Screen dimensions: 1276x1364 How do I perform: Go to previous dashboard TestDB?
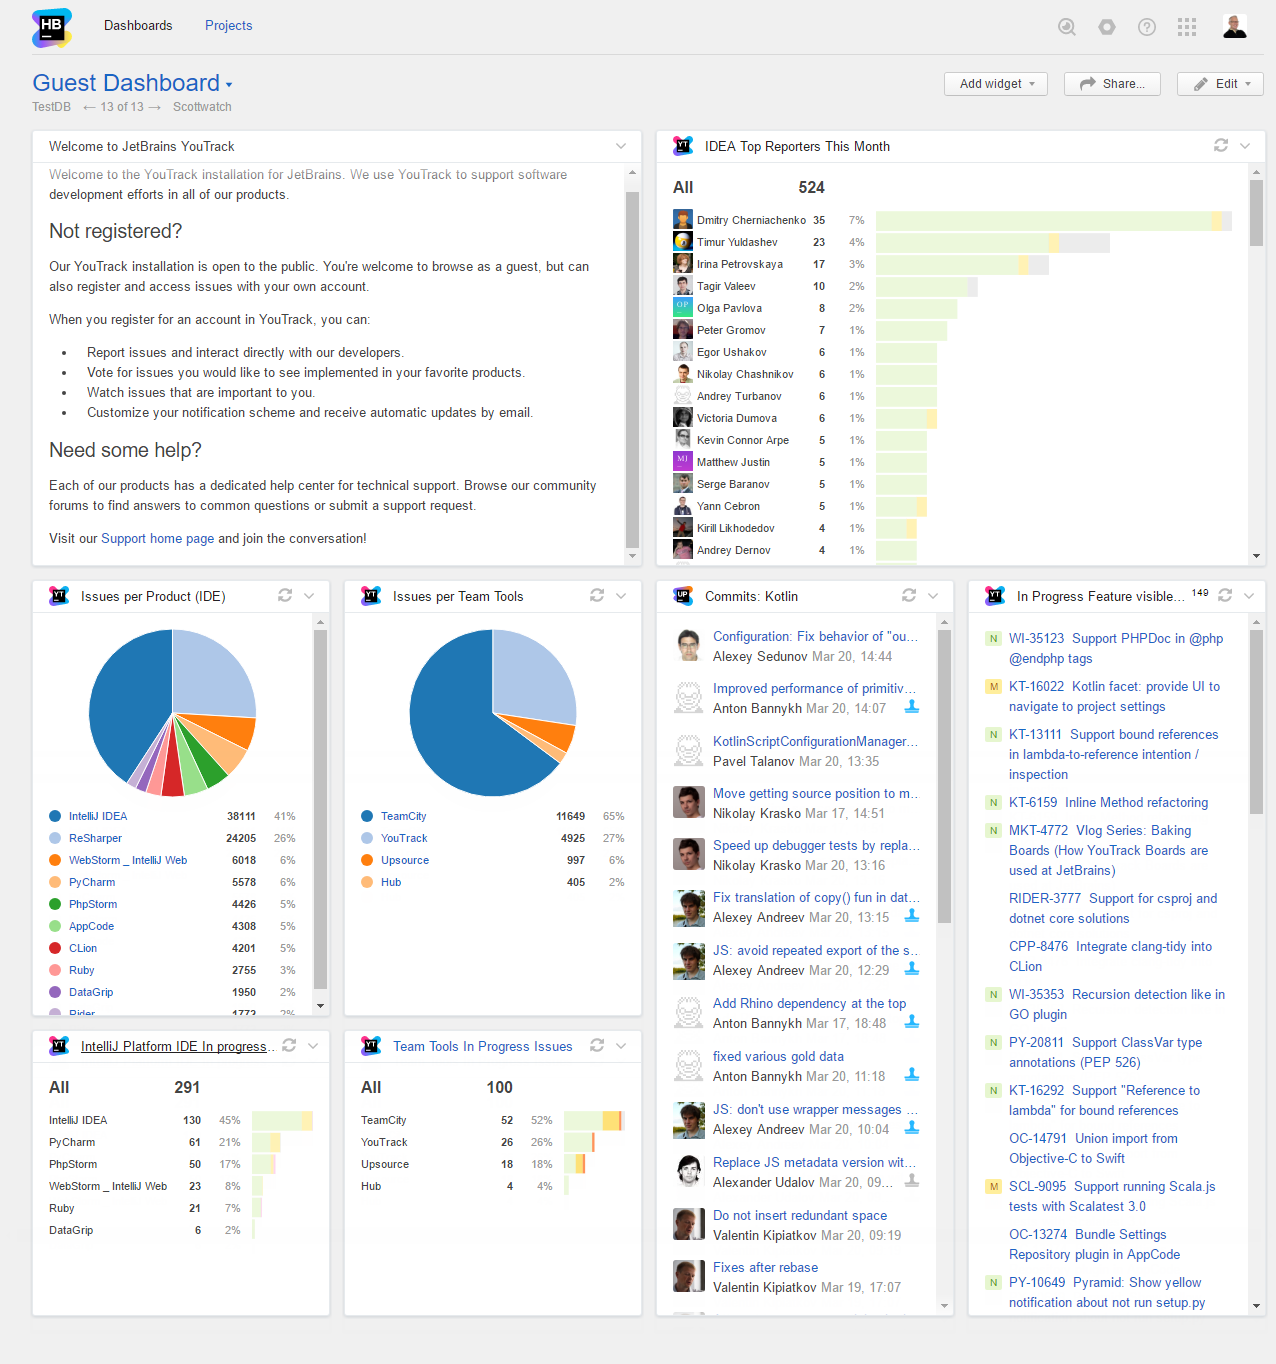51,107
